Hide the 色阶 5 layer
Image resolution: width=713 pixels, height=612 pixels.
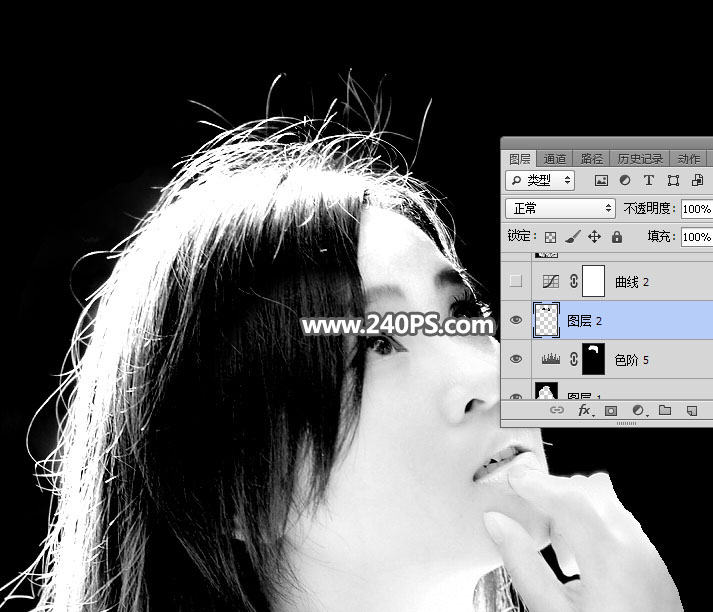tap(516, 359)
